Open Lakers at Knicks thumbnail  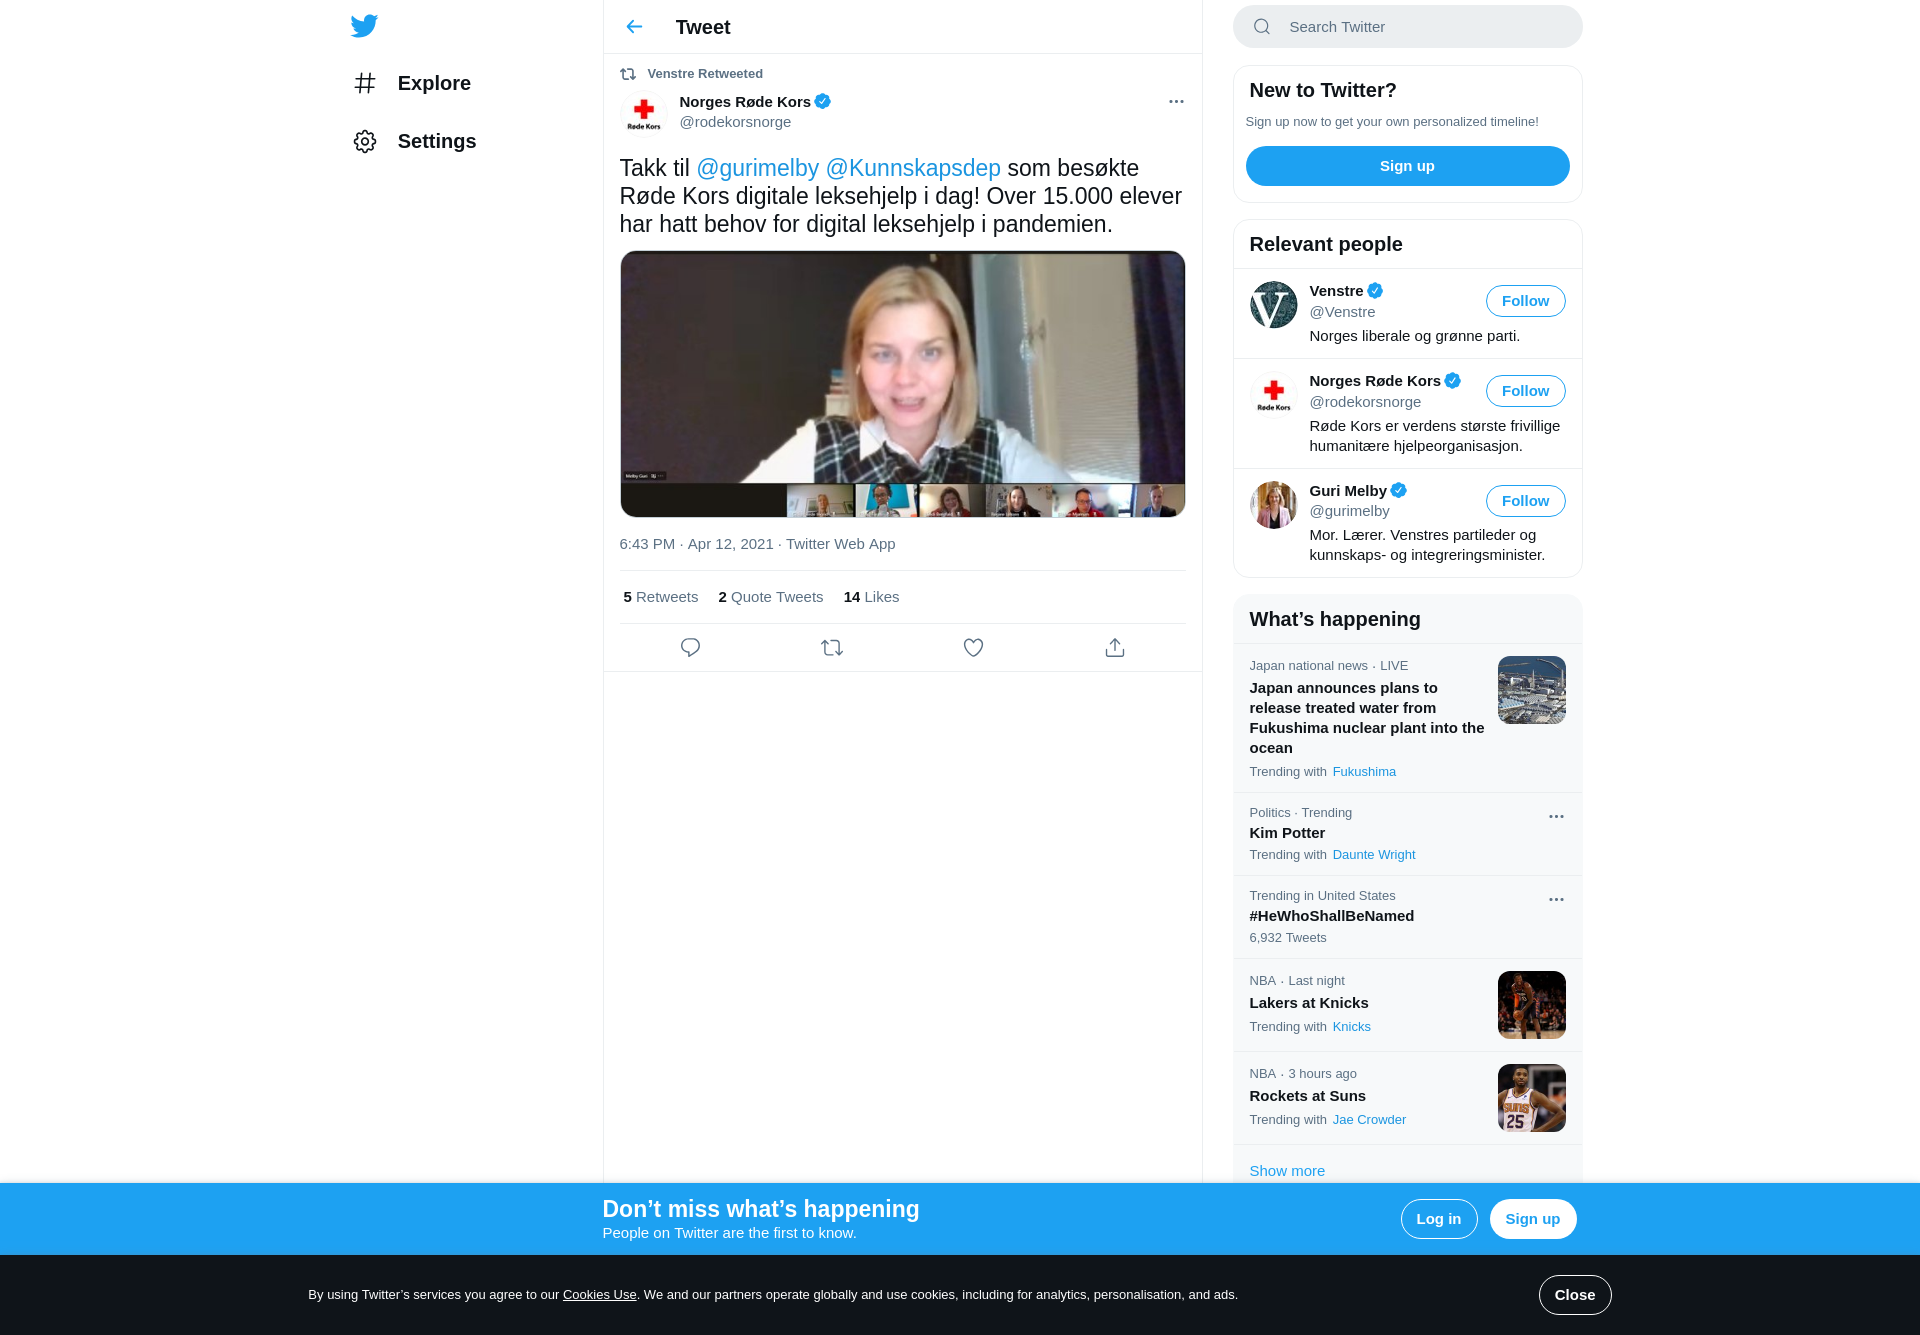[x=1531, y=1005]
